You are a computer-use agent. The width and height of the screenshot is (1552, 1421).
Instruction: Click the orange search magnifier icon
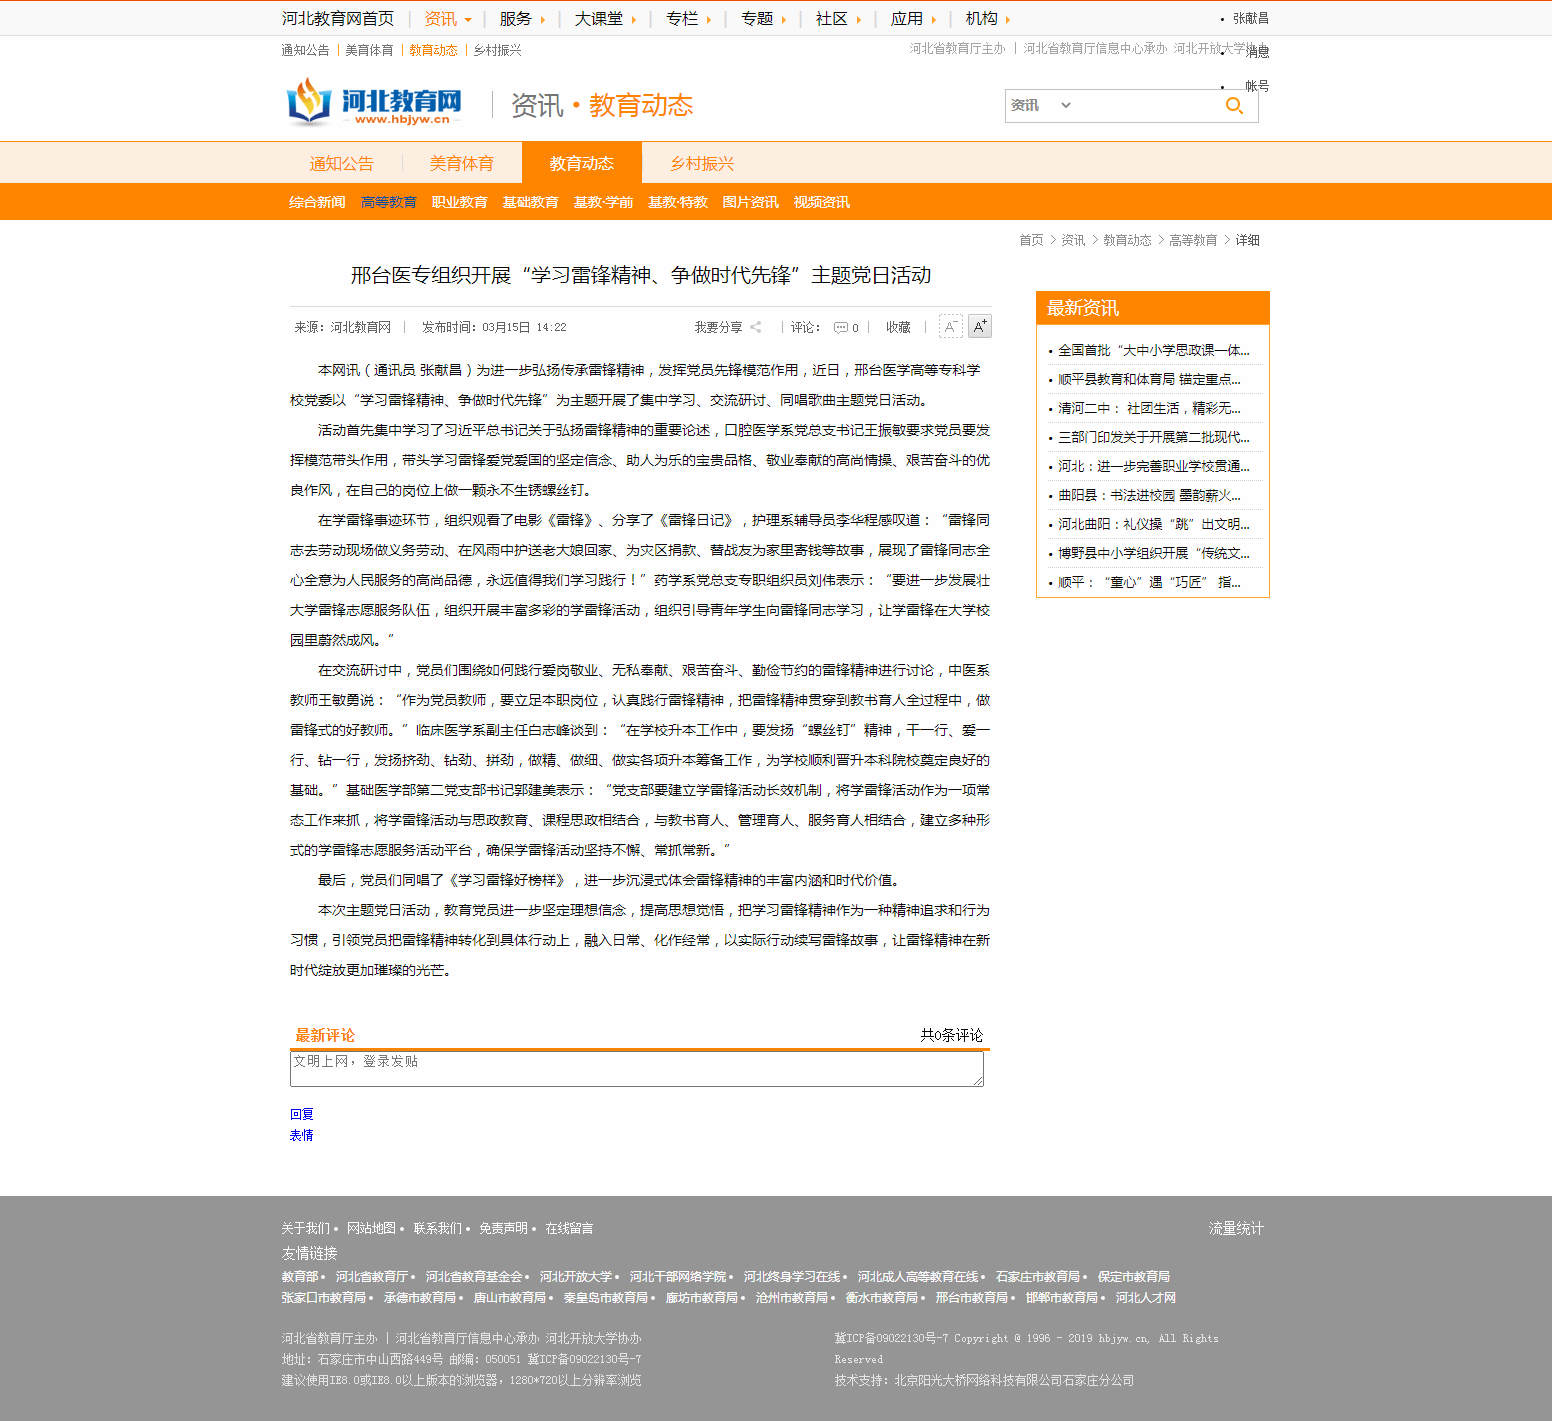tap(1234, 106)
